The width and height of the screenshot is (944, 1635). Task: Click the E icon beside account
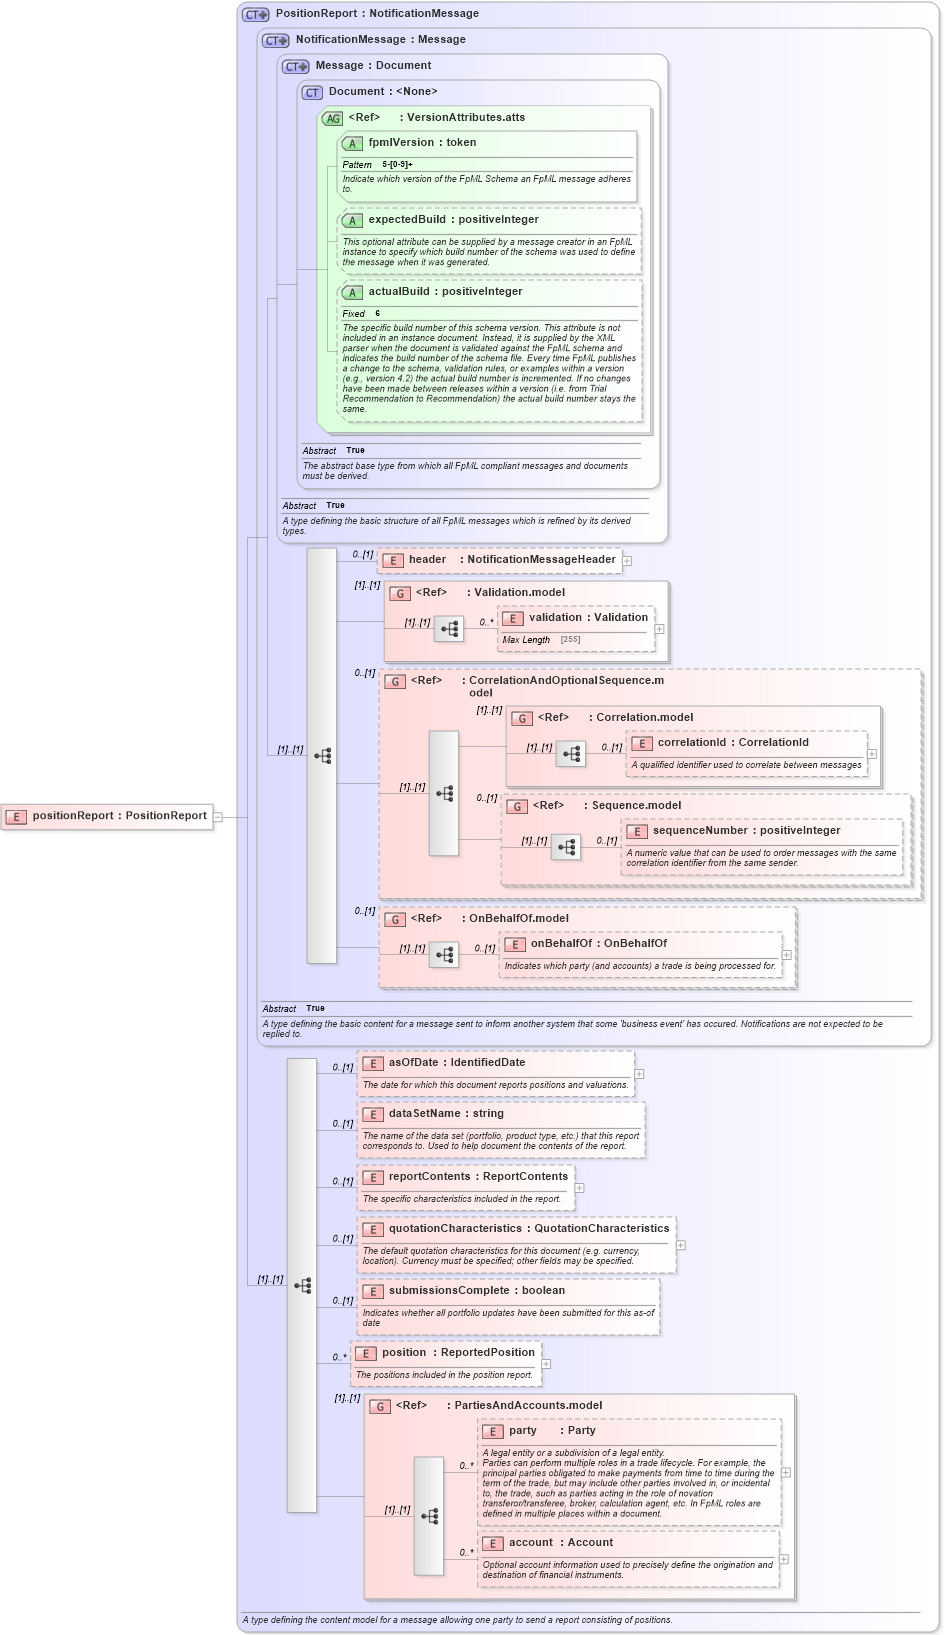493,1543
